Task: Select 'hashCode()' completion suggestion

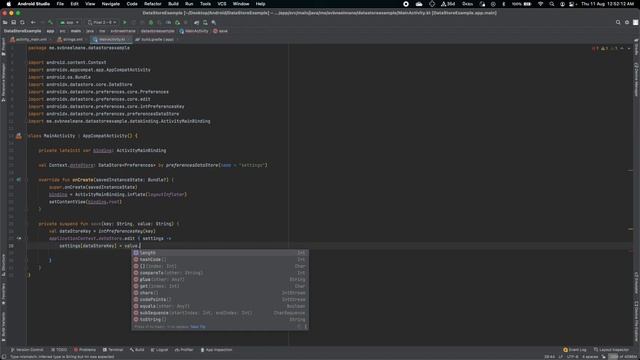Action: [x=220, y=260]
